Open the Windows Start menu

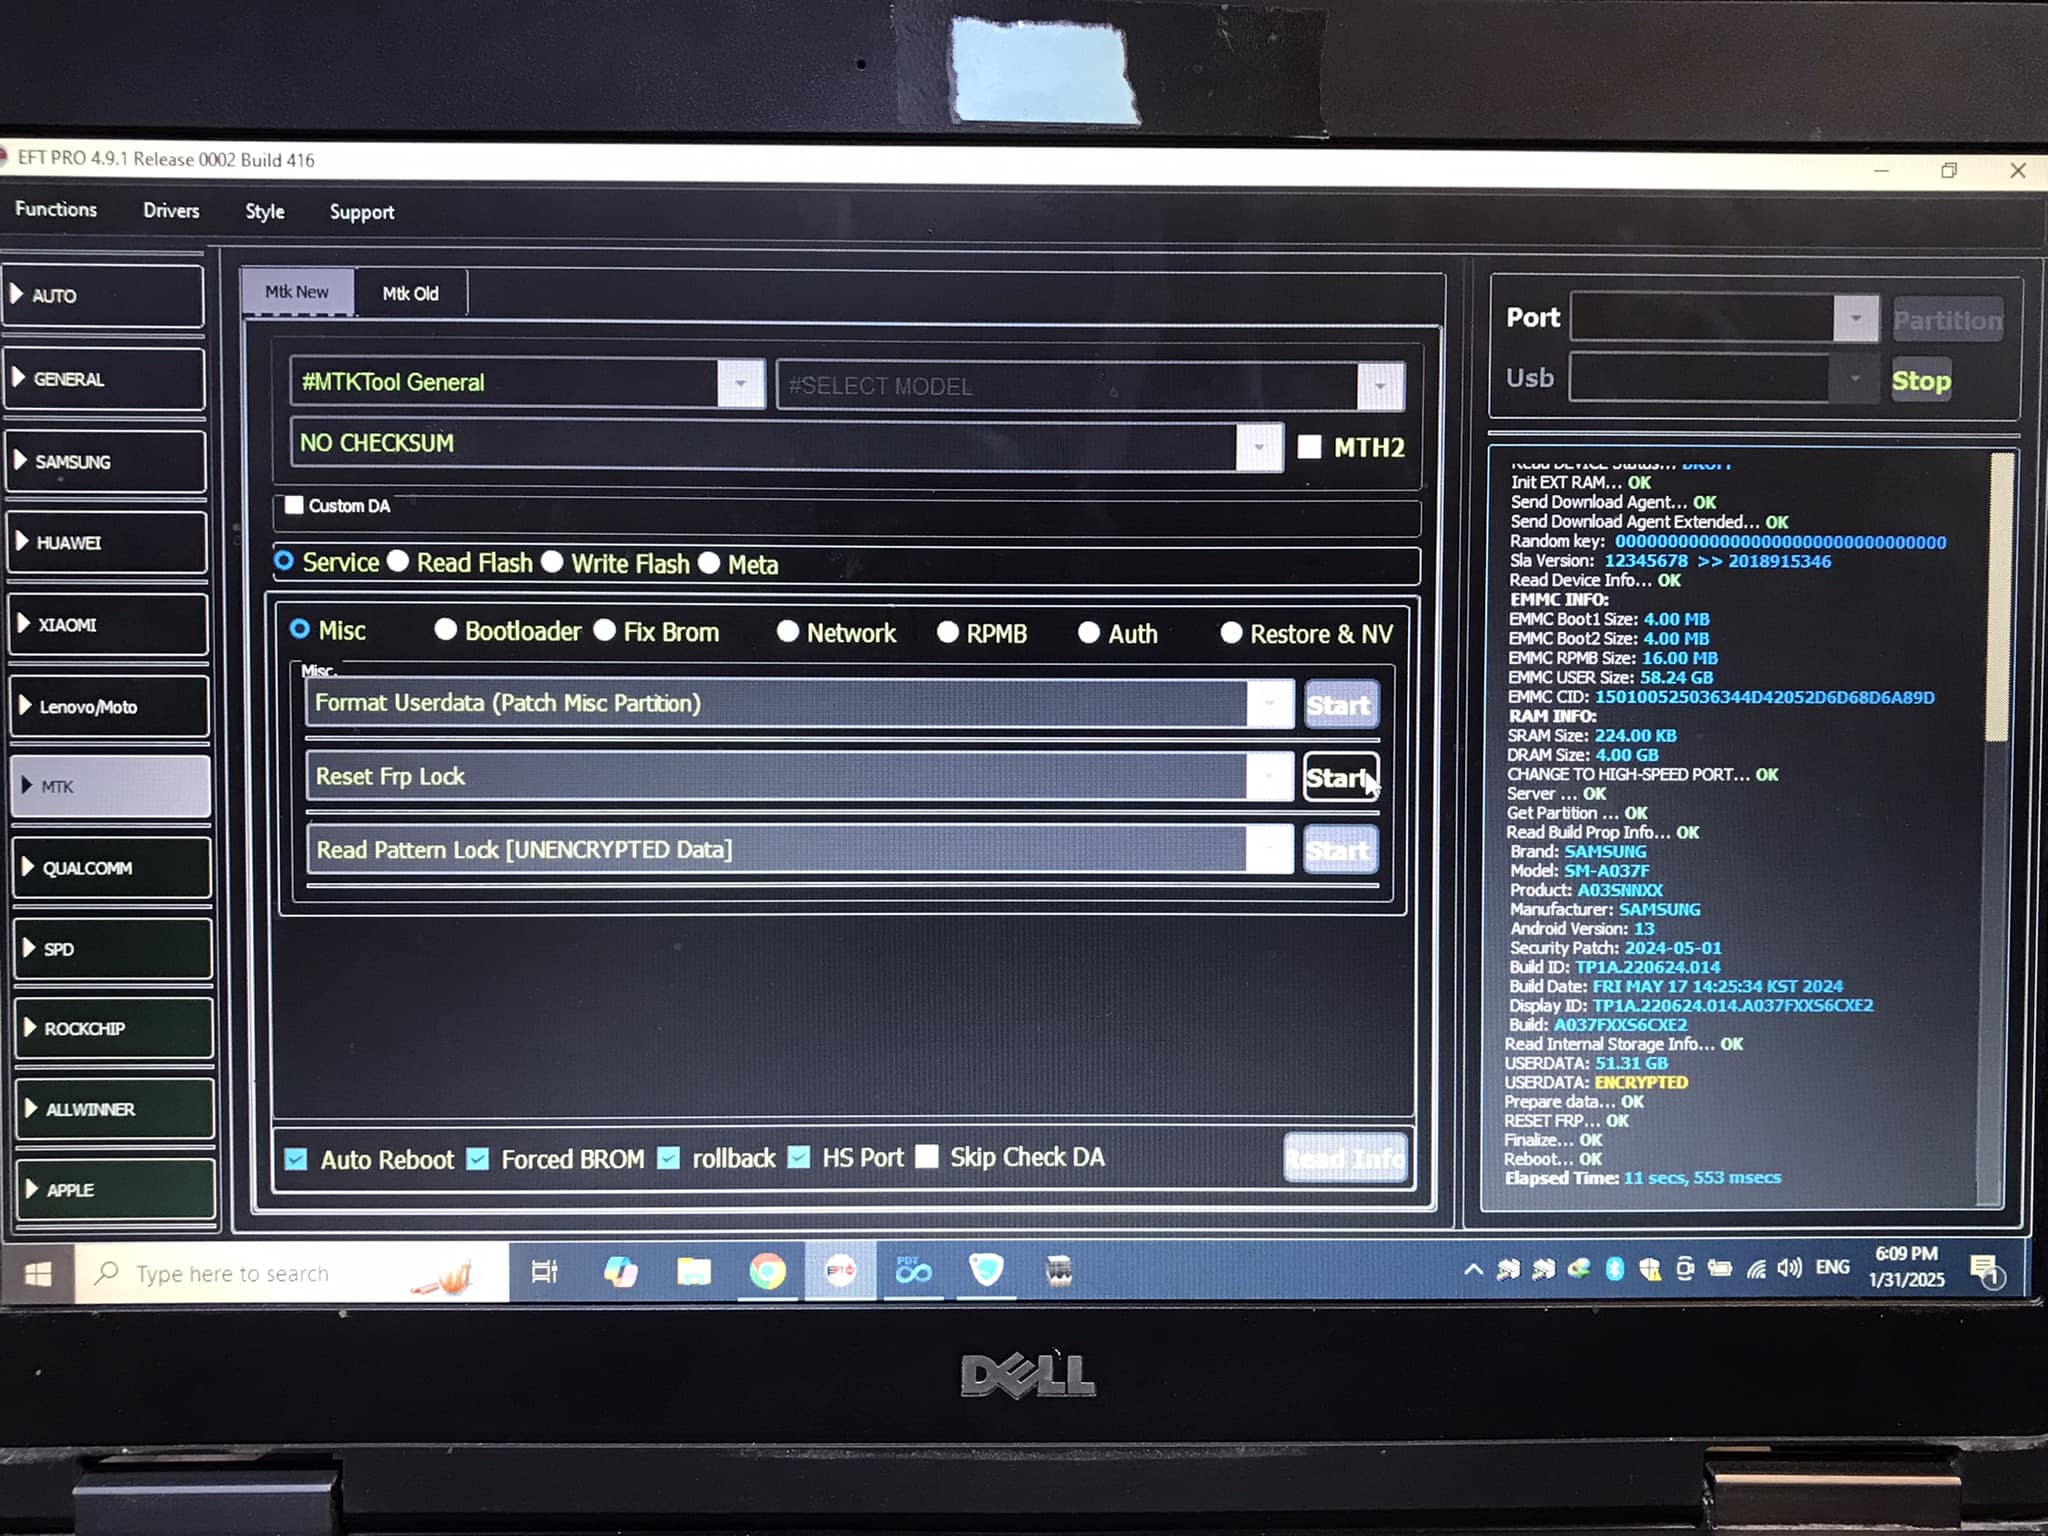click(x=37, y=1273)
